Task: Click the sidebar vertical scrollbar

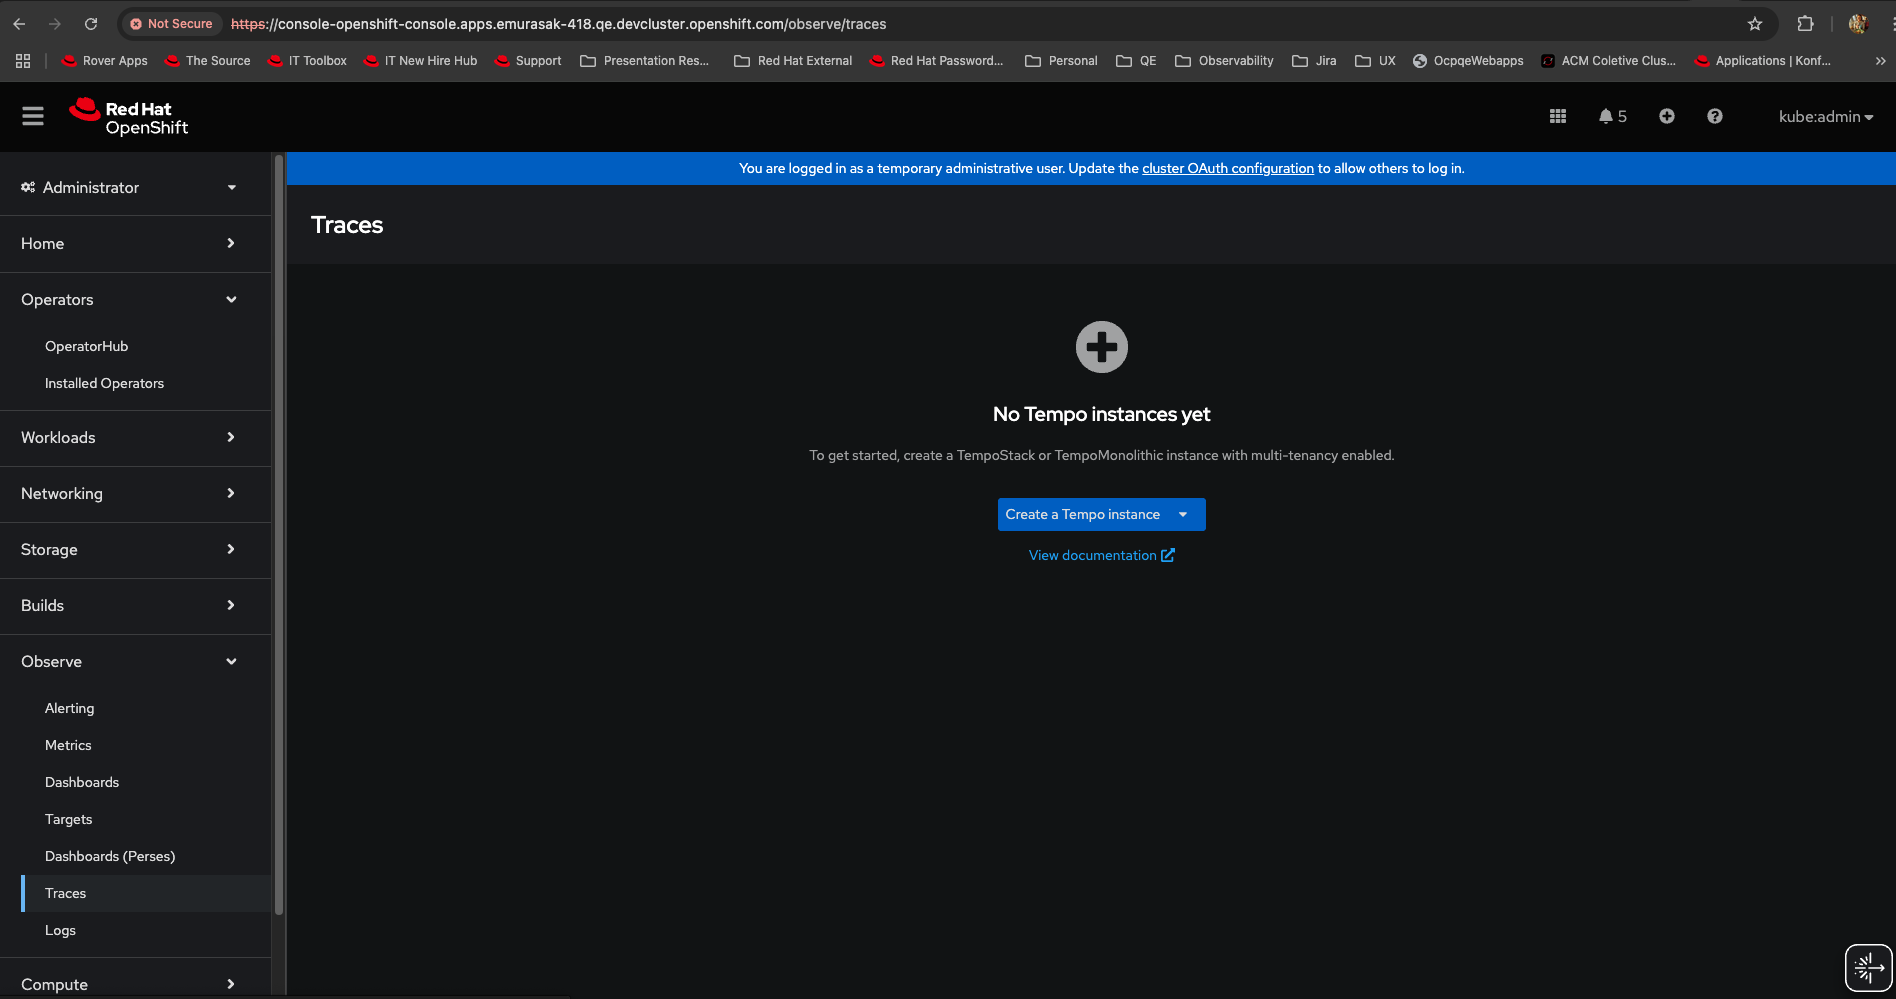Action: [279, 535]
